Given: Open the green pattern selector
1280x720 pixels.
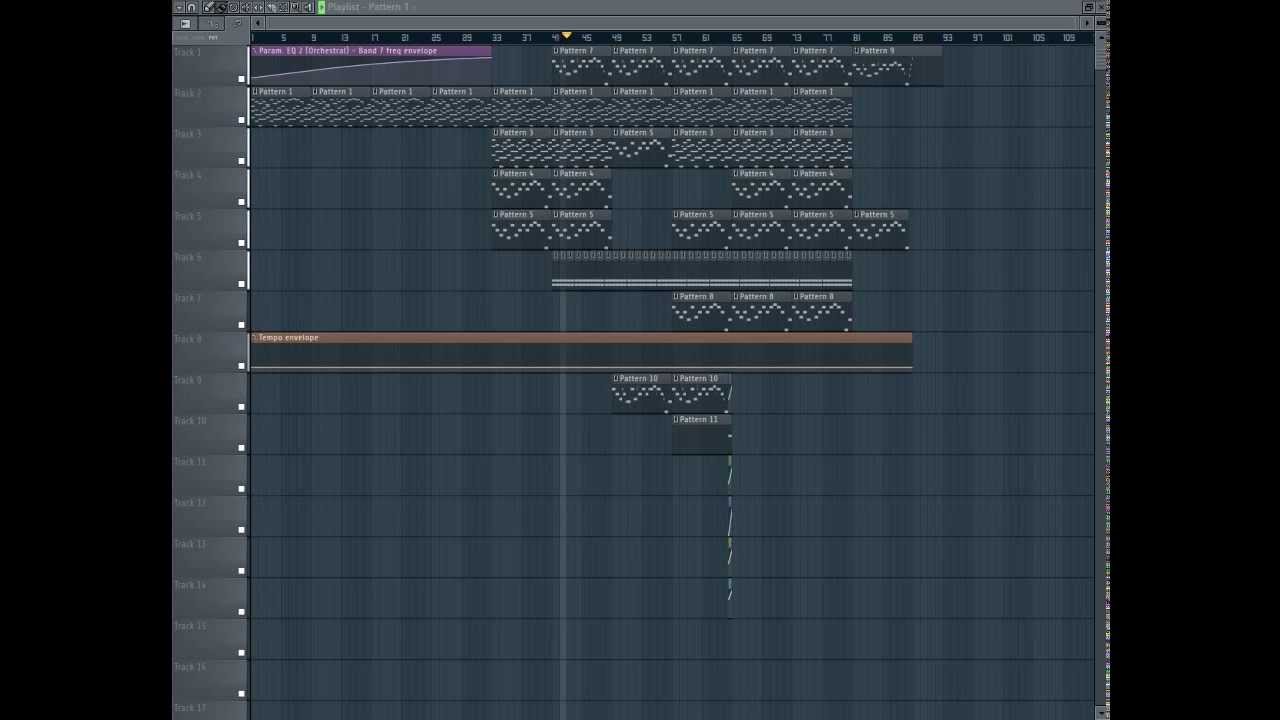Looking at the screenshot, I should pyautogui.click(x=321, y=7).
